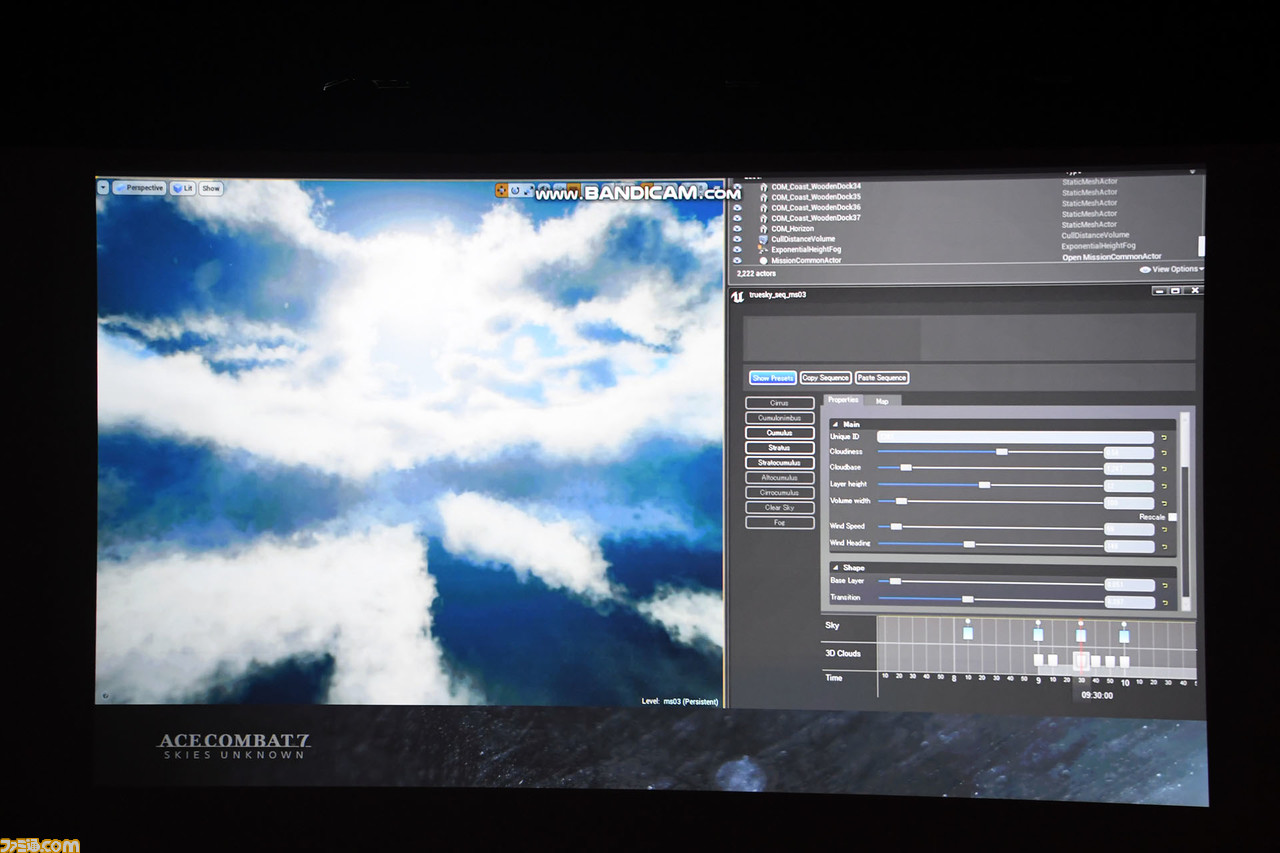The image size is (1280, 853).
Task: Switch to the Map tab
Action: tap(882, 401)
